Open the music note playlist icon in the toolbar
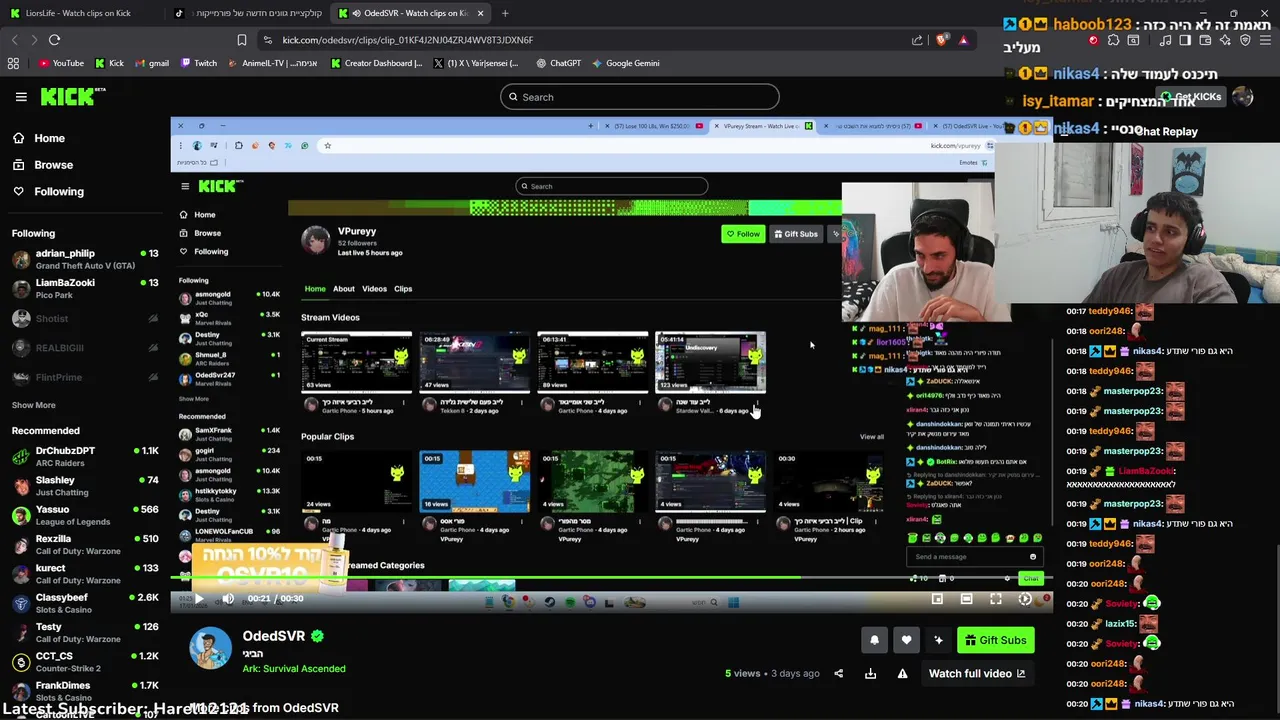This screenshot has width=1280, height=720. (1165, 40)
